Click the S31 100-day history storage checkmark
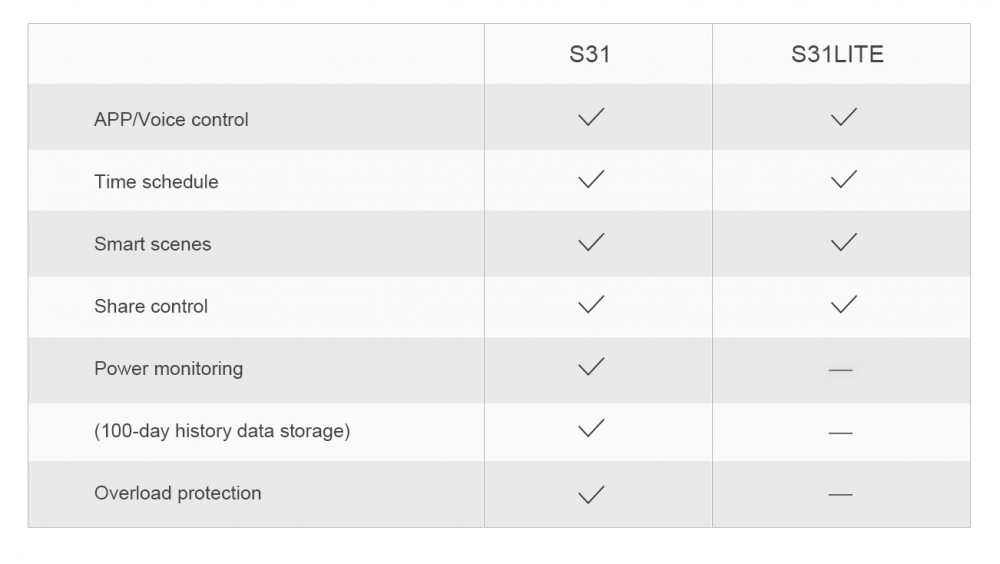The image size is (1000, 564). [x=591, y=428]
